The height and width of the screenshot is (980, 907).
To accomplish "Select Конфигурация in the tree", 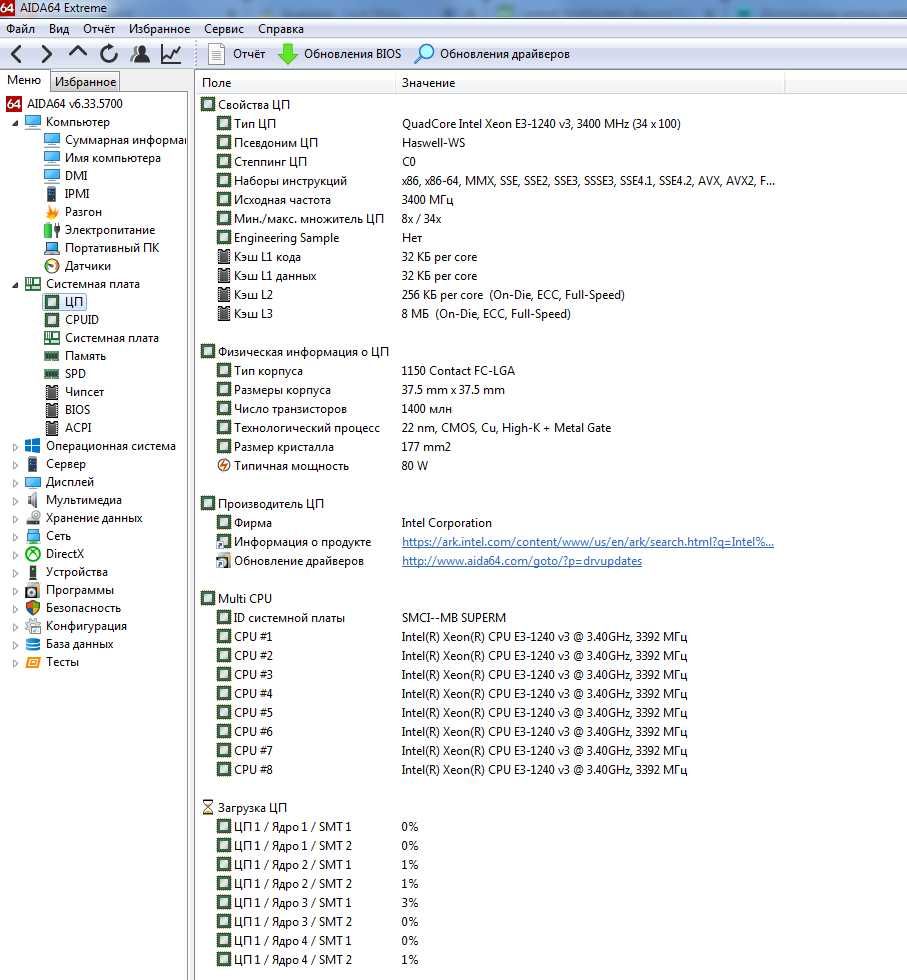I will pos(76,626).
